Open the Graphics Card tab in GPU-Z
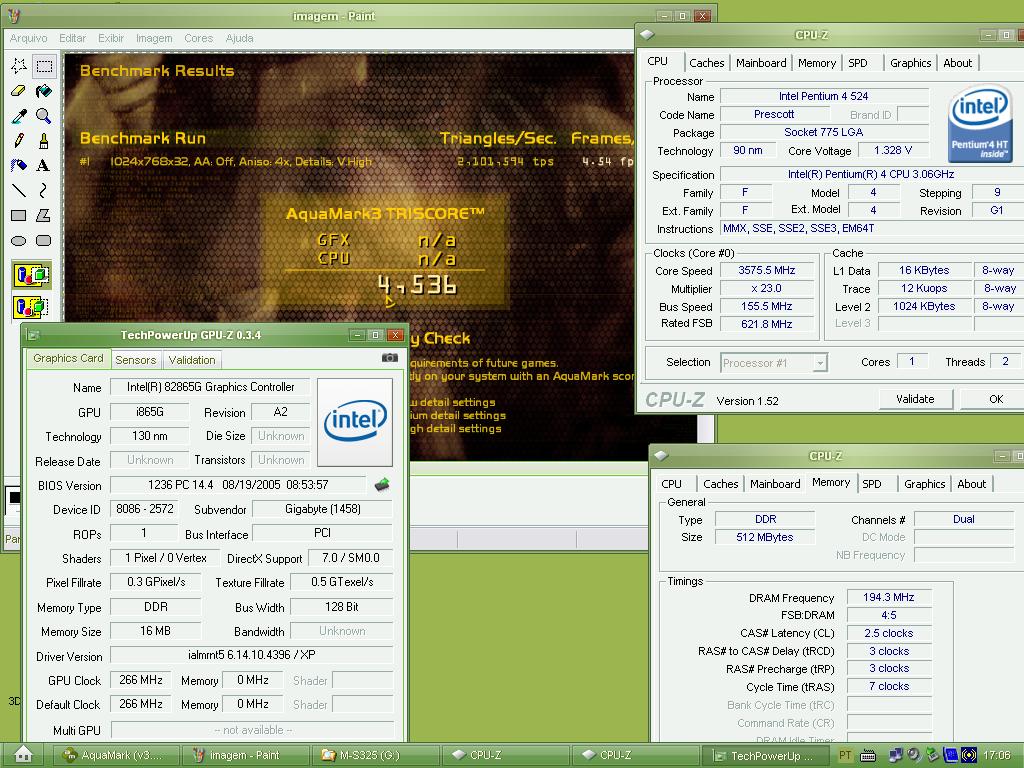This screenshot has width=1024, height=768. pos(68,359)
